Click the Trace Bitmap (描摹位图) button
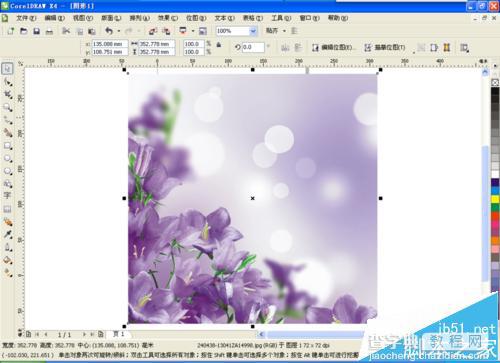 coord(385,48)
